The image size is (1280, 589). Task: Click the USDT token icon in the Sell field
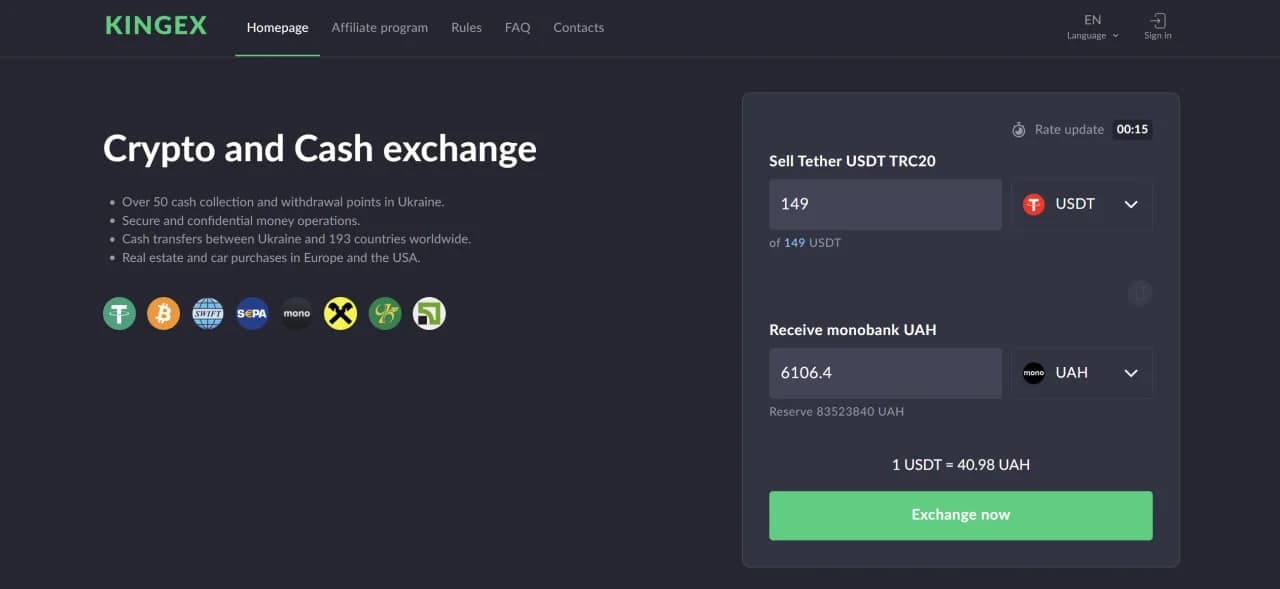(x=1033, y=204)
